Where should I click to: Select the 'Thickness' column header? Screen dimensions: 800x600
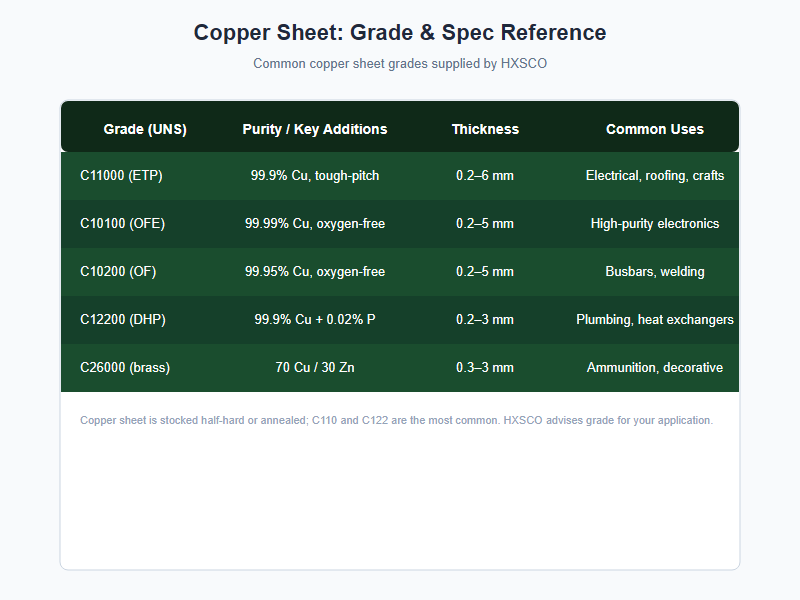485,129
